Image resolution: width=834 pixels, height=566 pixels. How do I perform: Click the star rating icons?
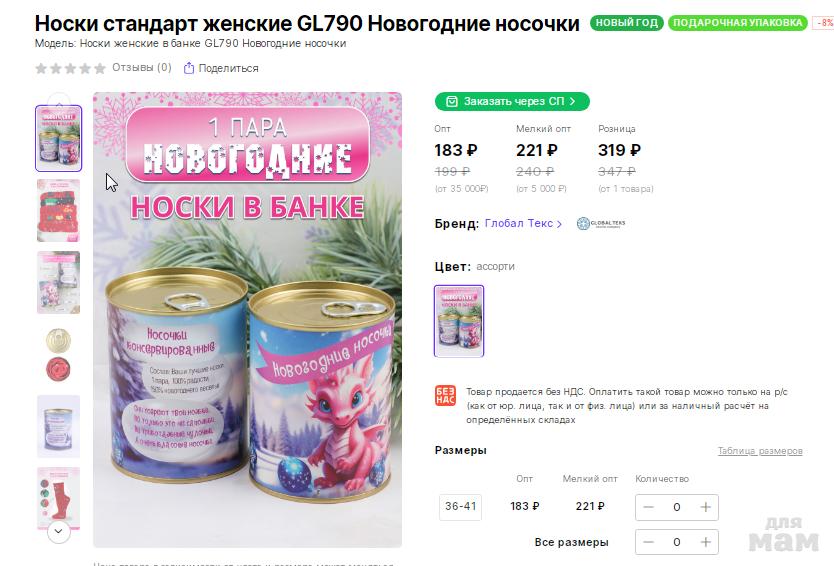click(70, 68)
